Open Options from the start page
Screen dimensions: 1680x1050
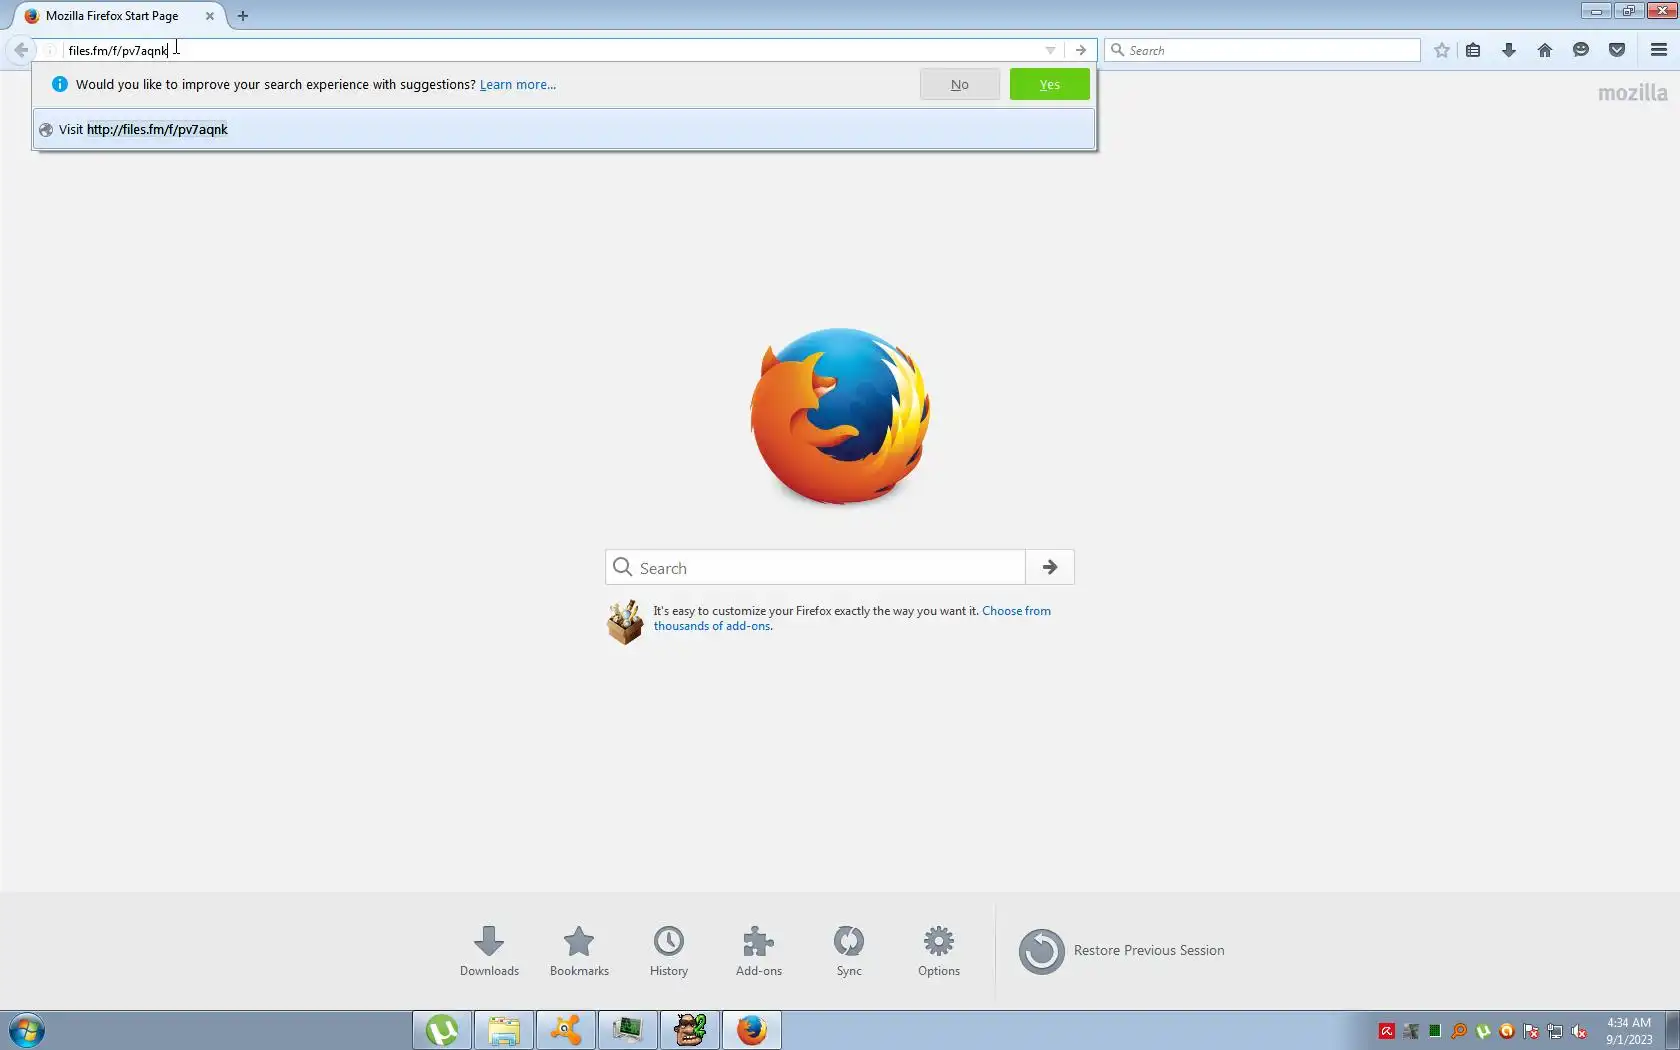(x=939, y=951)
